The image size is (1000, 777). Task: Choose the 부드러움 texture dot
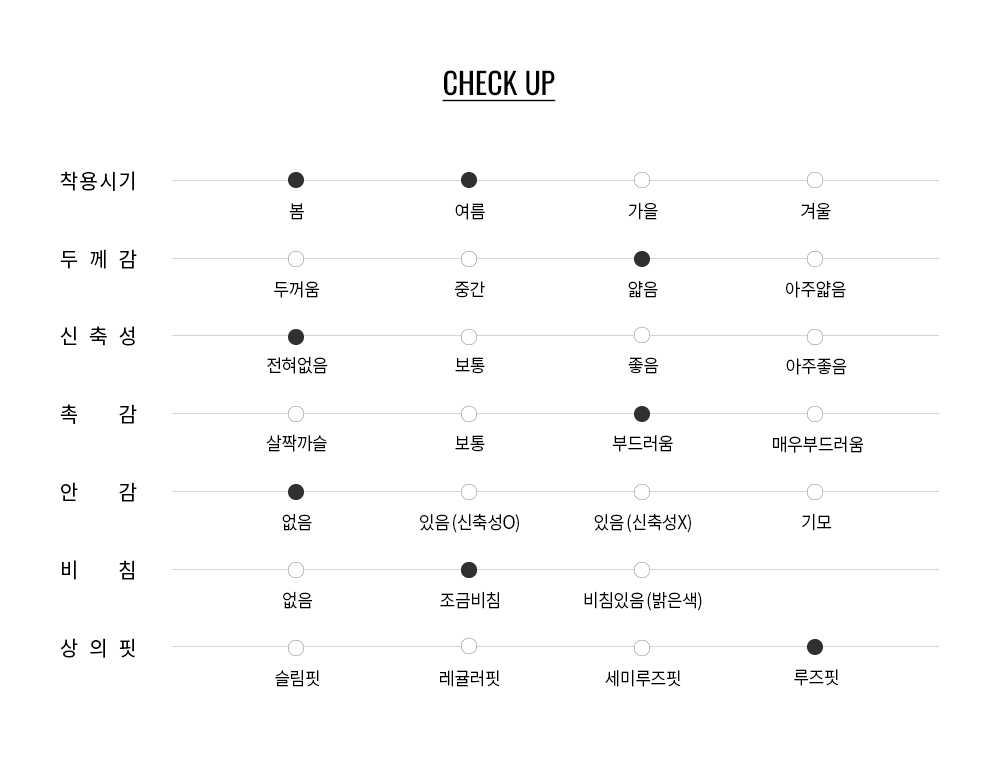coord(642,414)
